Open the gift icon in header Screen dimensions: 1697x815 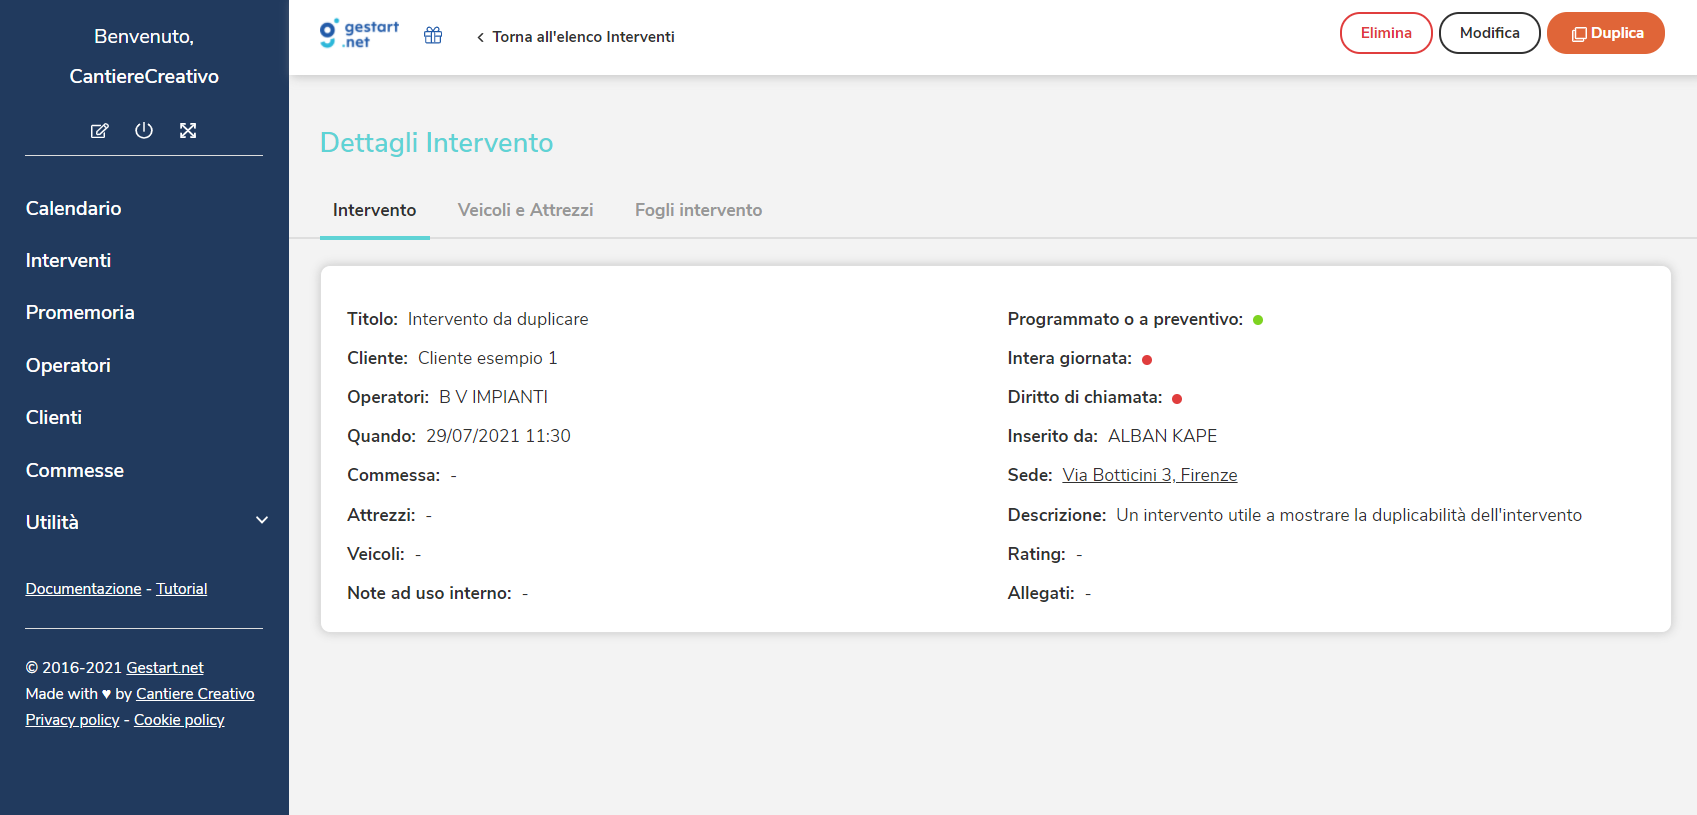point(433,35)
